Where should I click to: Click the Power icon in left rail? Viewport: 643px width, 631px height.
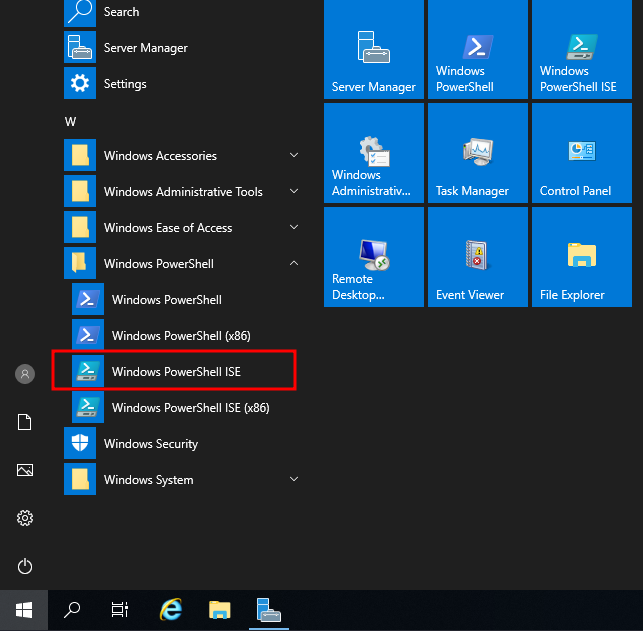point(25,566)
